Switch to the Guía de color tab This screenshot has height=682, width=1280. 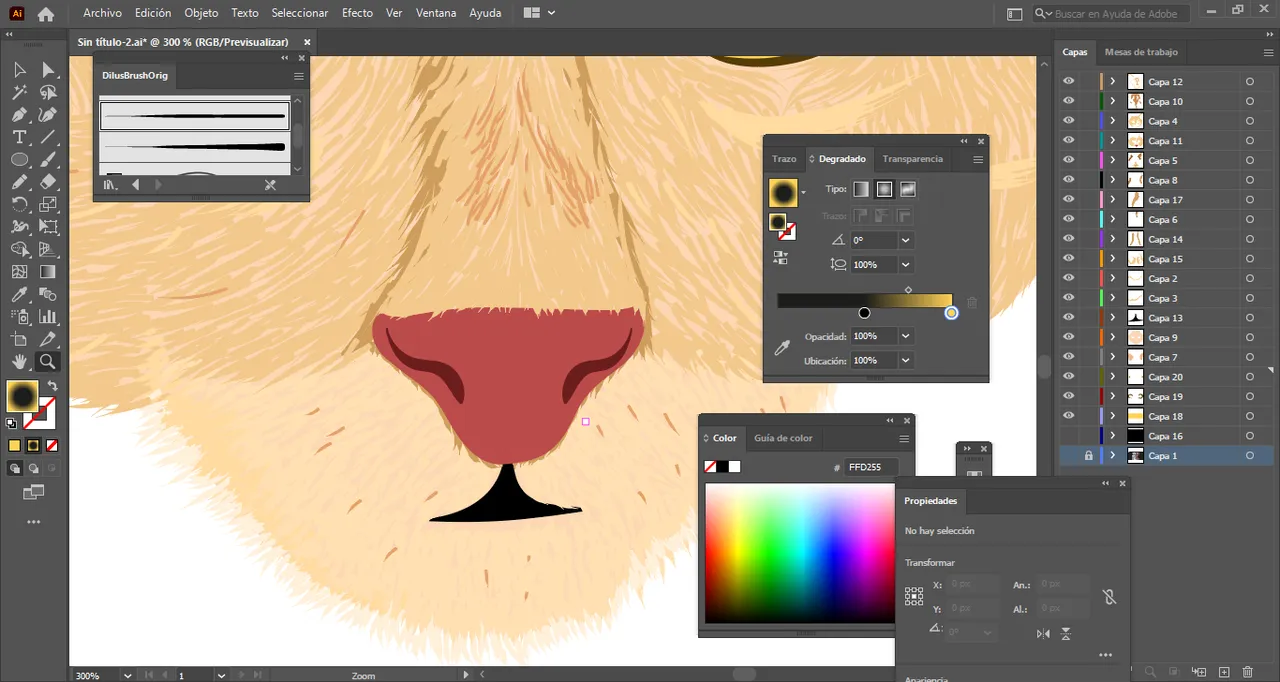point(783,438)
